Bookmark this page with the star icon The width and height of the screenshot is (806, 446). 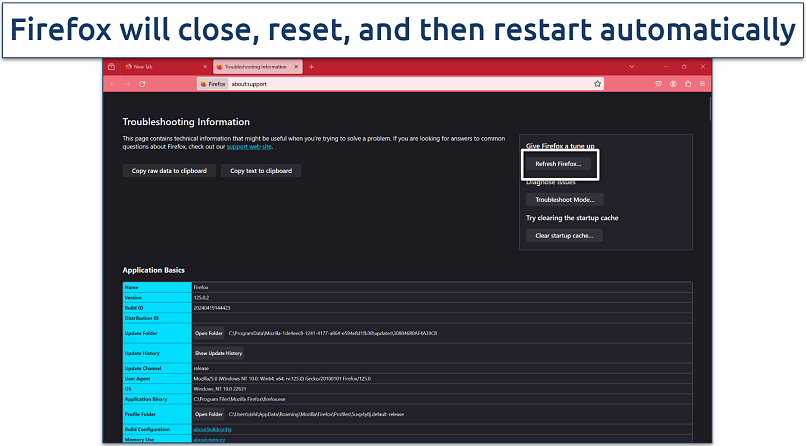[x=597, y=84]
